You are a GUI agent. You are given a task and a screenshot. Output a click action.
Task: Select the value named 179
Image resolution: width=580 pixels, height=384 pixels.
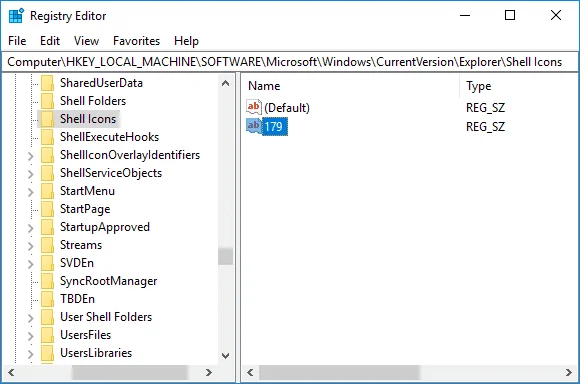(274, 127)
